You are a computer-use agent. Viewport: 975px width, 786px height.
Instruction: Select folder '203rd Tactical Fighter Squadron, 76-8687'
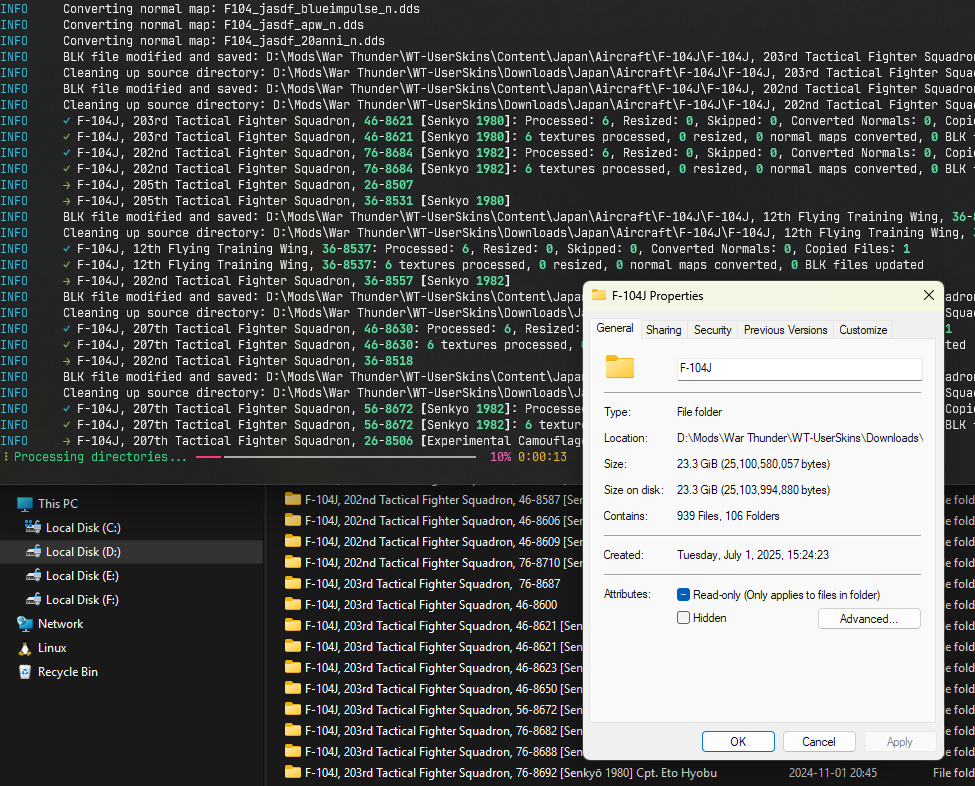tap(433, 584)
